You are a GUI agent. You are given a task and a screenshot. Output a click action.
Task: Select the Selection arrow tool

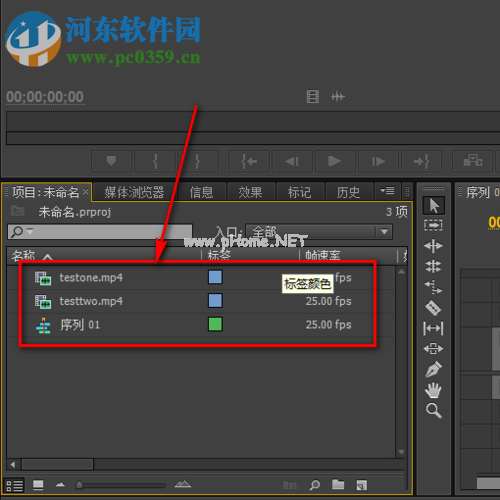coord(433,205)
